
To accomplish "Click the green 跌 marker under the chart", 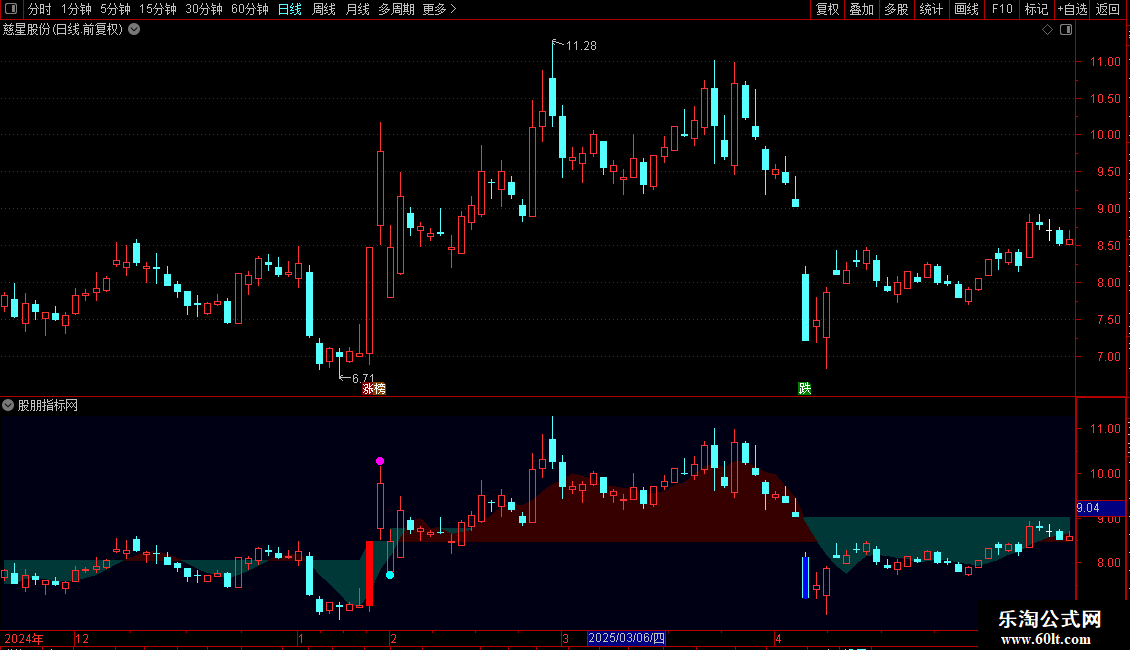I will (x=805, y=388).
